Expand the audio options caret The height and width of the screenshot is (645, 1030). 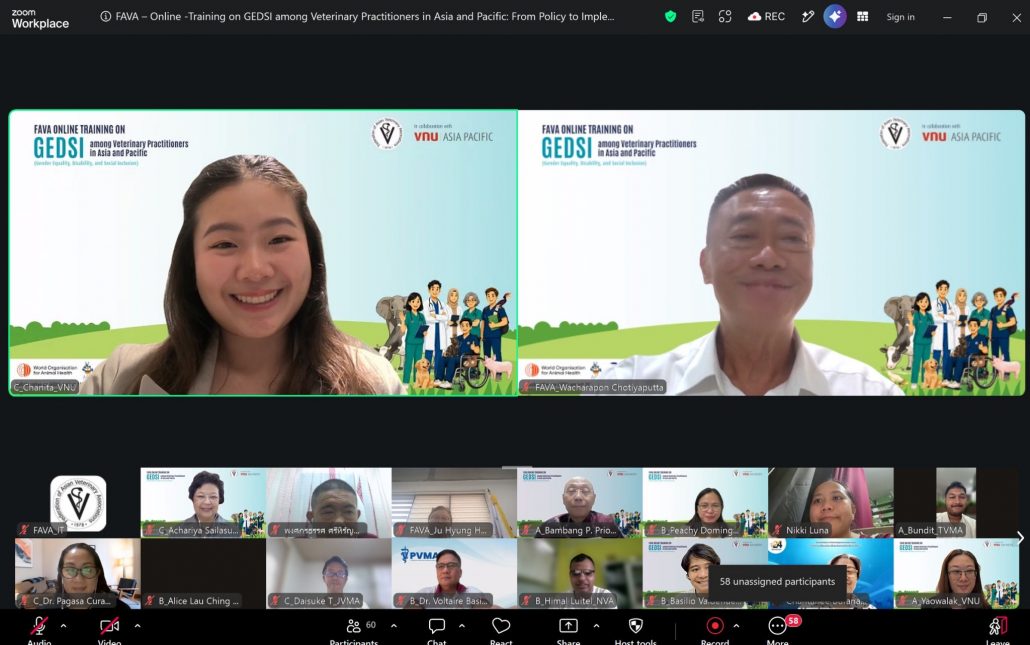point(63,626)
